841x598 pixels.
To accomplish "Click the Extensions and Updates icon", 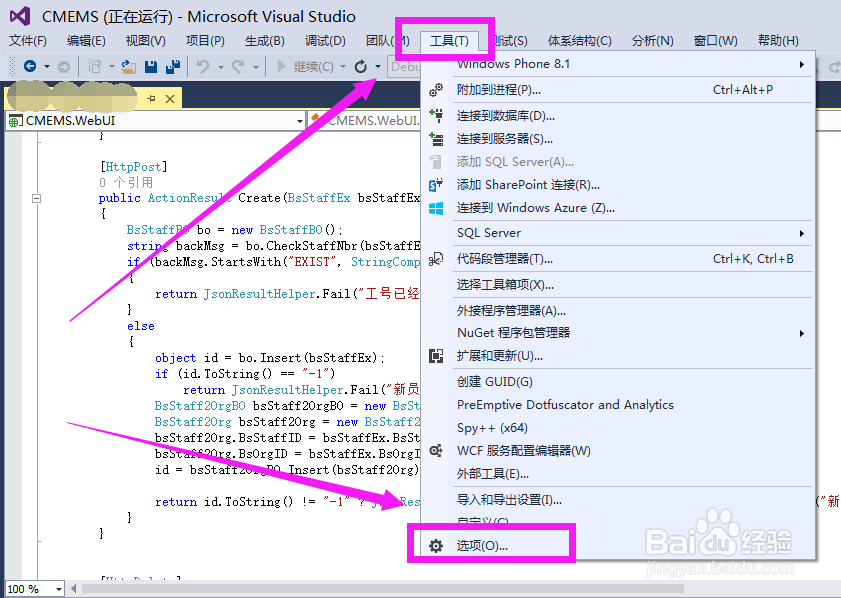I will (x=436, y=356).
